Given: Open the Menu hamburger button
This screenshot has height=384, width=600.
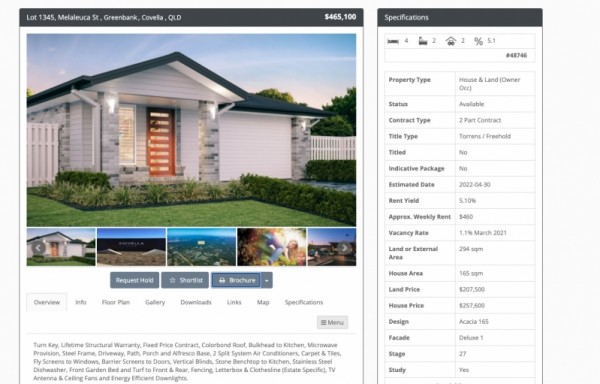Looking at the screenshot, I should pos(332,322).
